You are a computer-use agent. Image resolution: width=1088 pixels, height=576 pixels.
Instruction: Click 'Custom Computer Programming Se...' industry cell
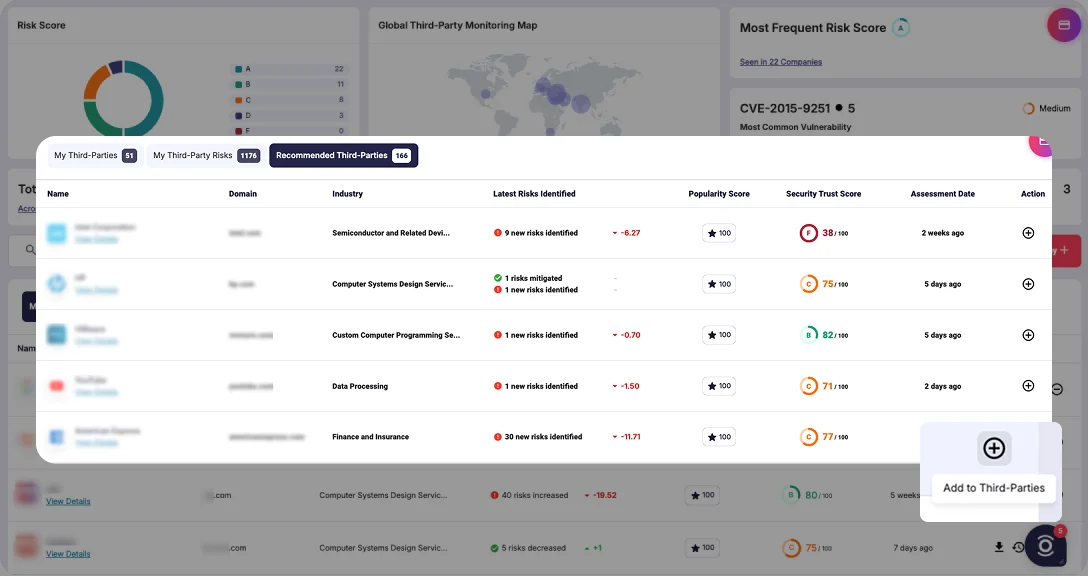396,335
